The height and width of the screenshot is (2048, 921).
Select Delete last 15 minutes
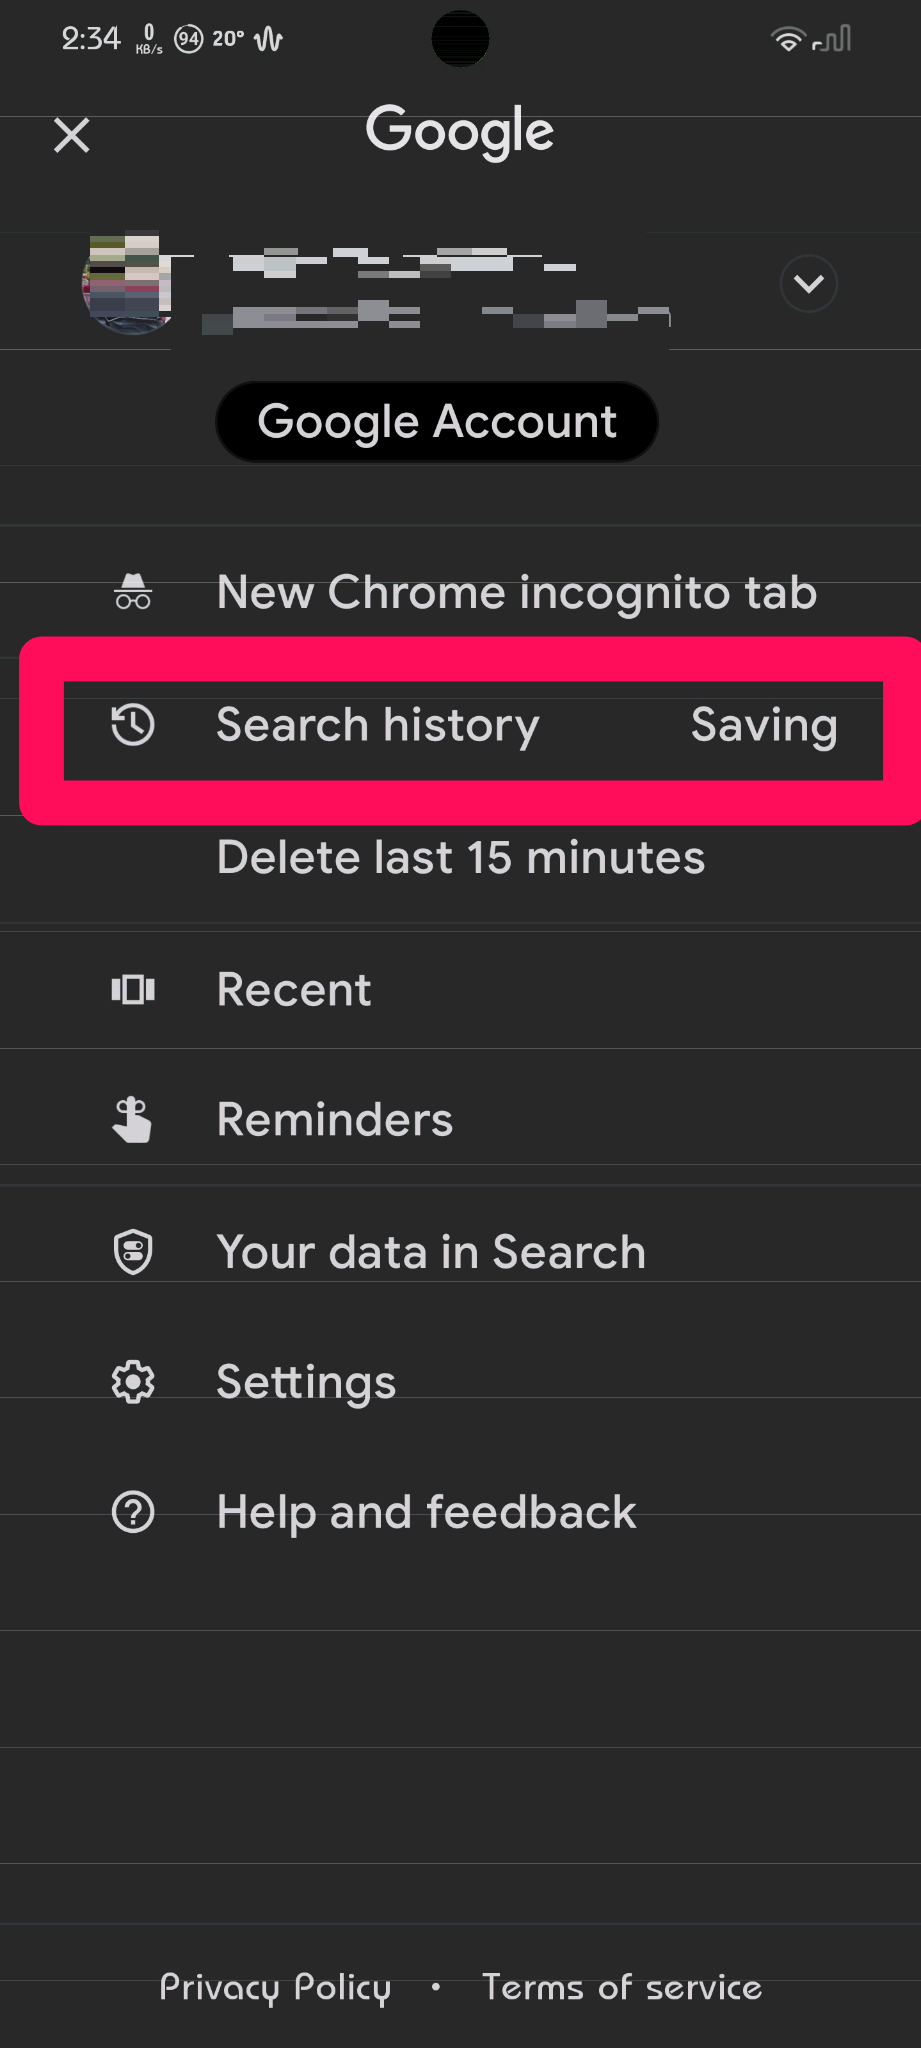[460, 857]
